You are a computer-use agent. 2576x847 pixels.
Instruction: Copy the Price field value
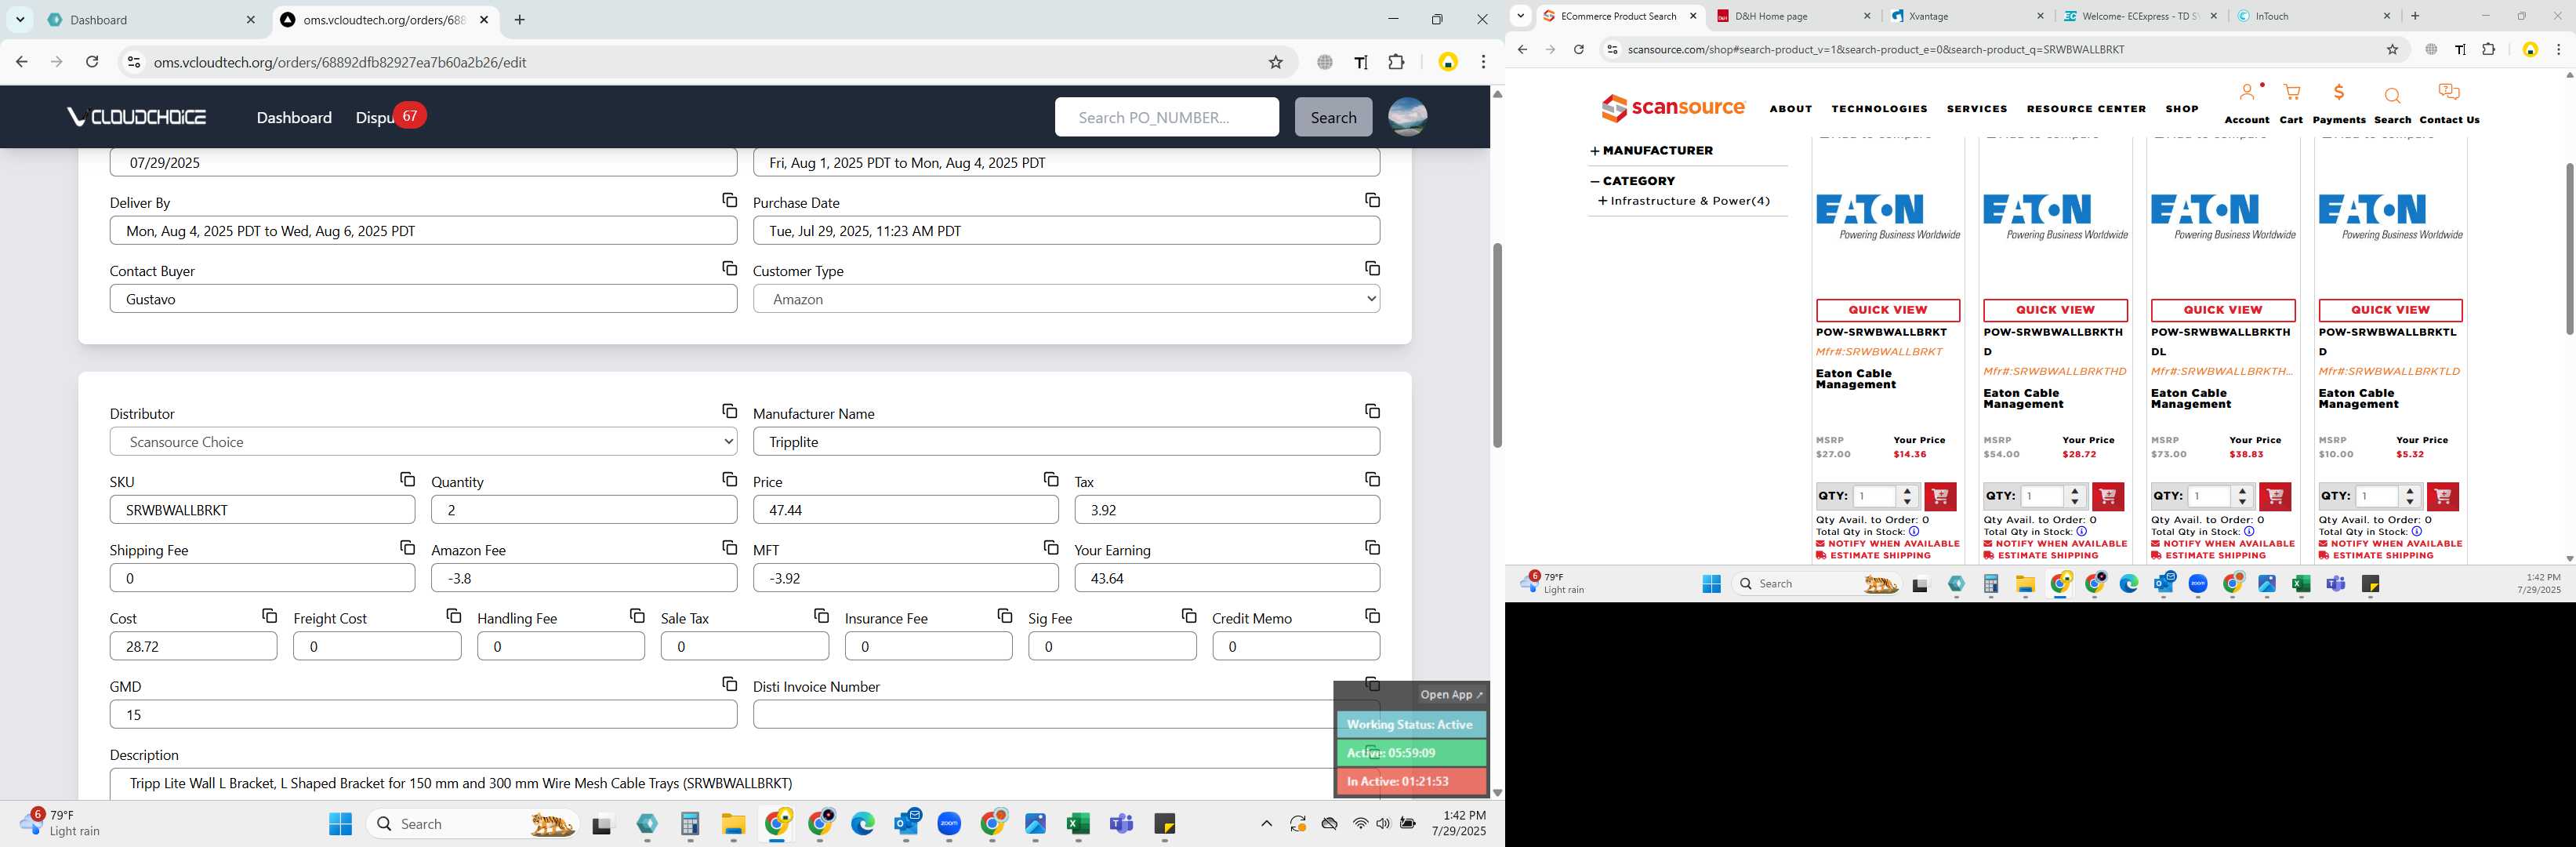click(x=1051, y=480)
